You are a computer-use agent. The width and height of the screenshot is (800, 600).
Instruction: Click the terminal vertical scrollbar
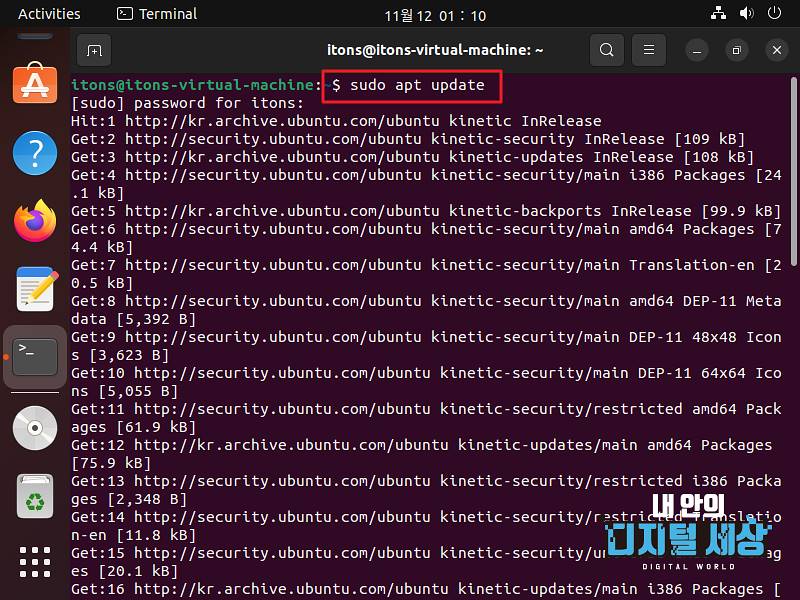point(793,171)
